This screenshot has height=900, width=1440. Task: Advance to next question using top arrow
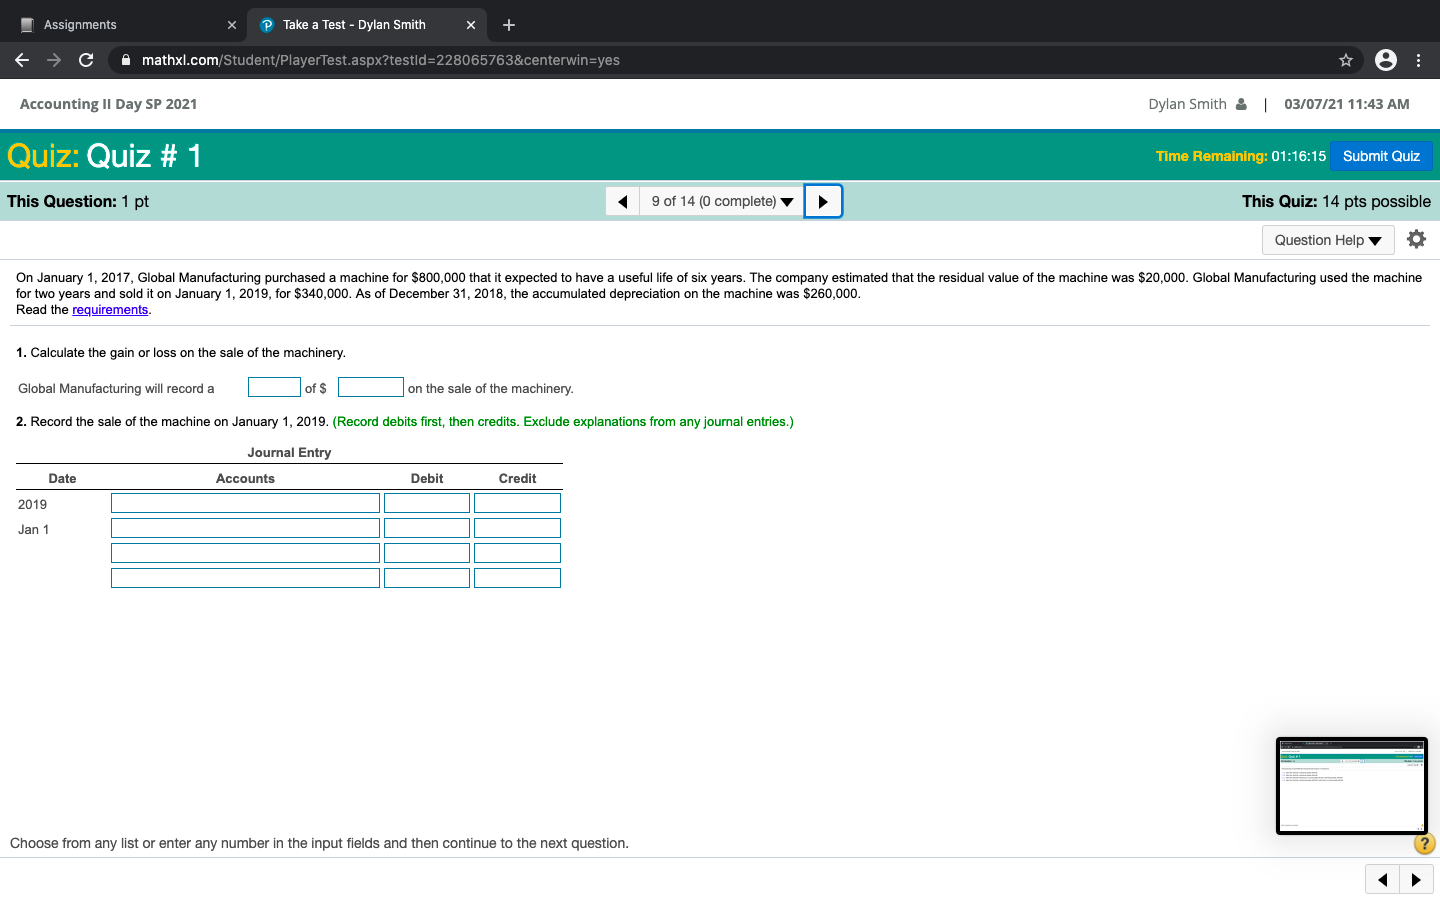point(823,201)
